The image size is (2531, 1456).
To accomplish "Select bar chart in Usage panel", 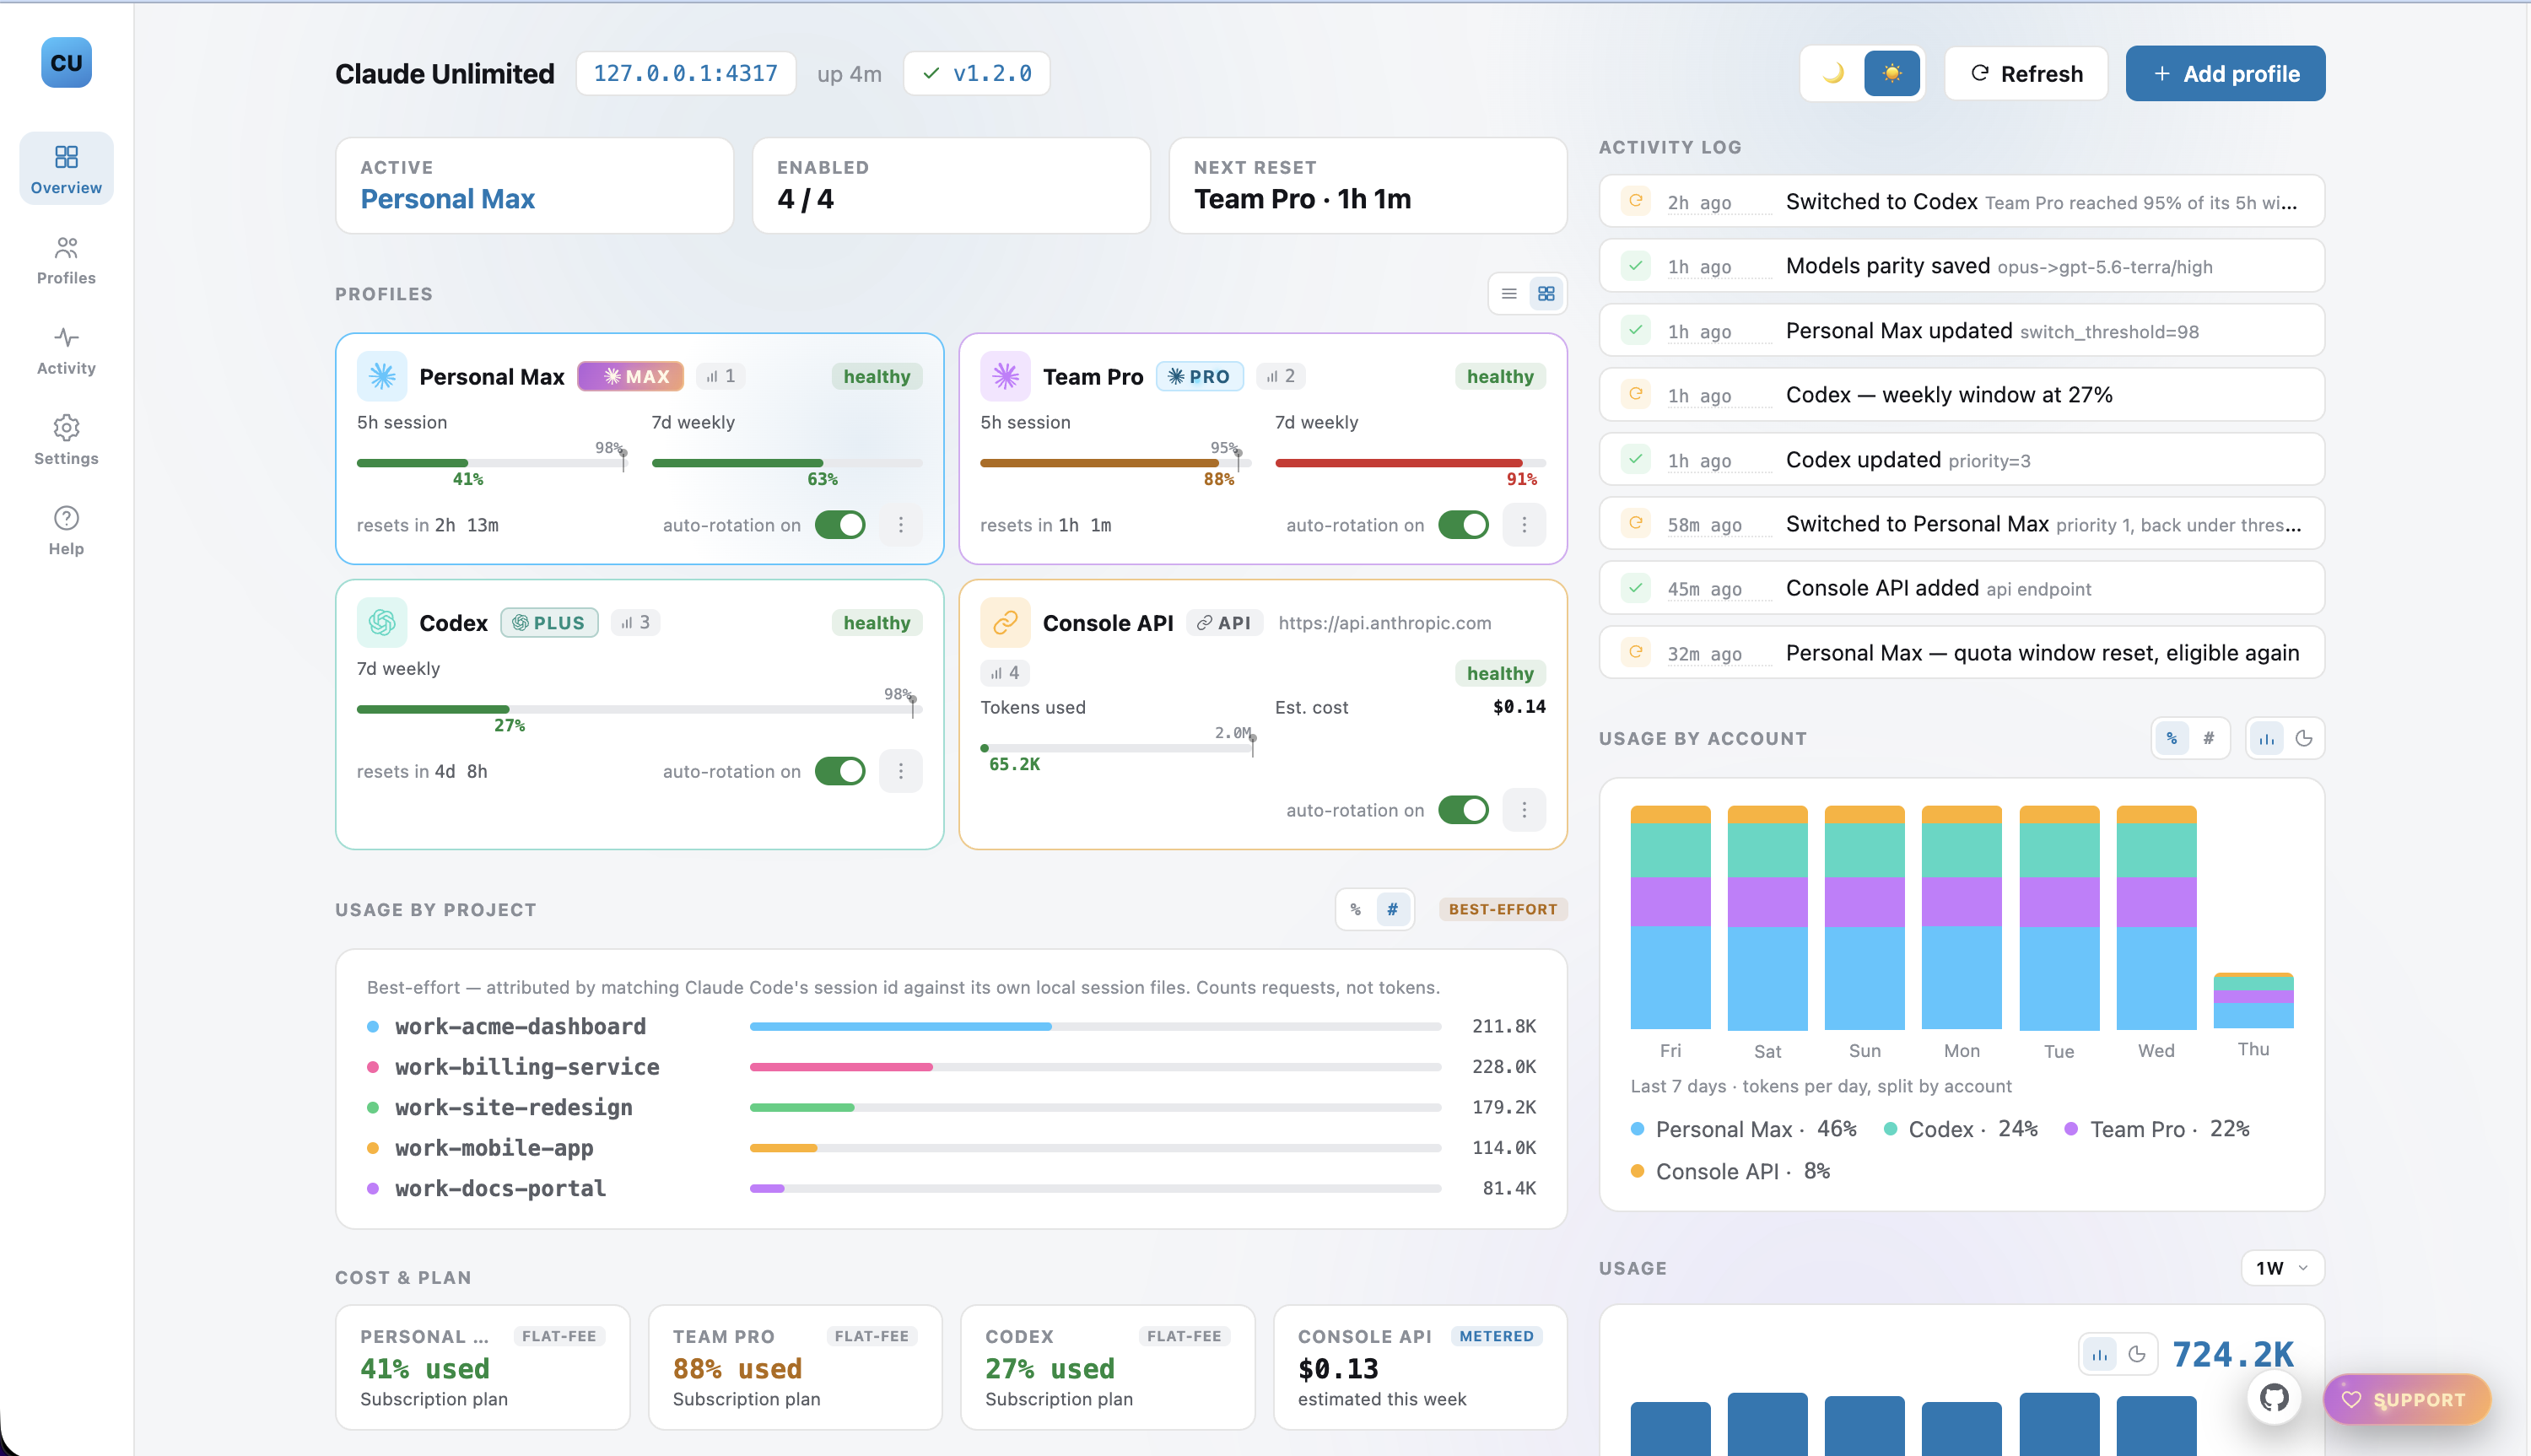I will (x=2099, y=1354).
